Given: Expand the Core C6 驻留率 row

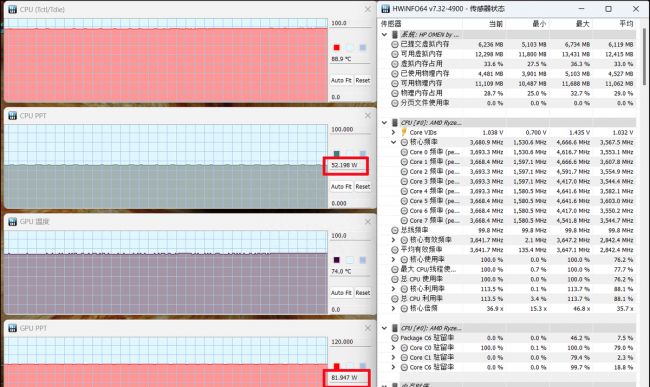Looking at the screenshot, I should (393, 367).
